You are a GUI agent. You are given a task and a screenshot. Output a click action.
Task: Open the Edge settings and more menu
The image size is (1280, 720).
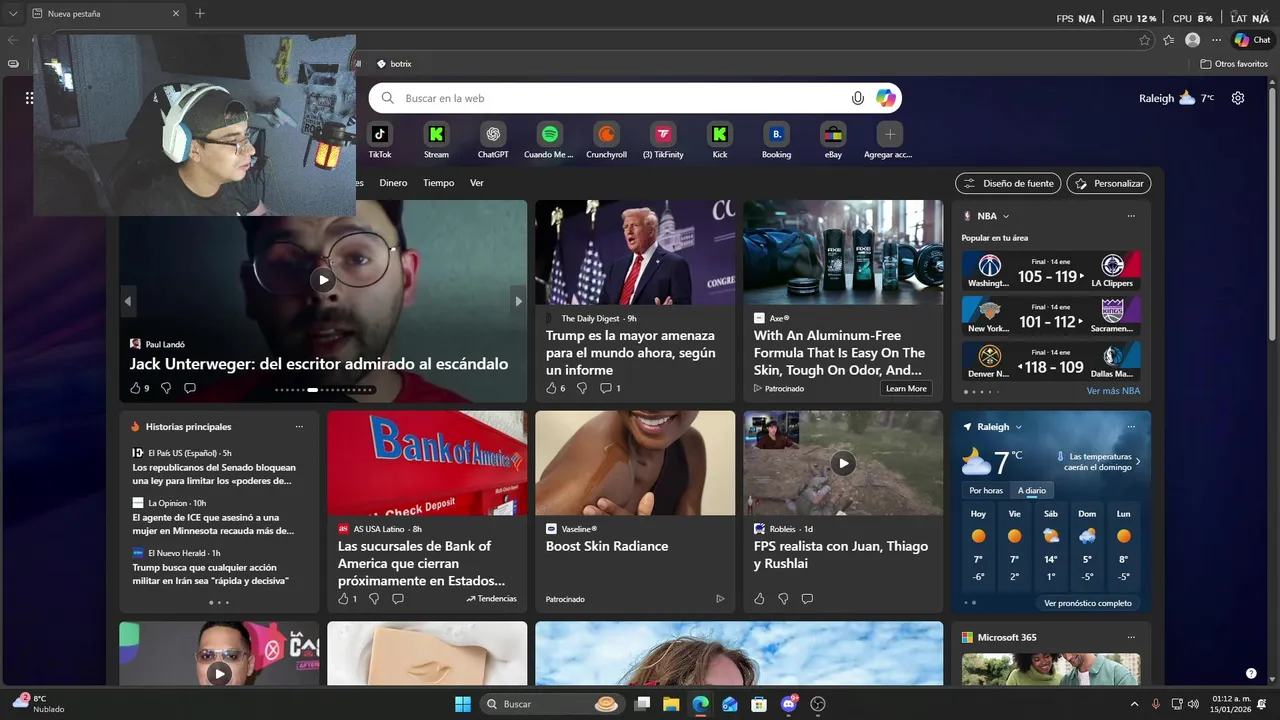click(1216, 40)
